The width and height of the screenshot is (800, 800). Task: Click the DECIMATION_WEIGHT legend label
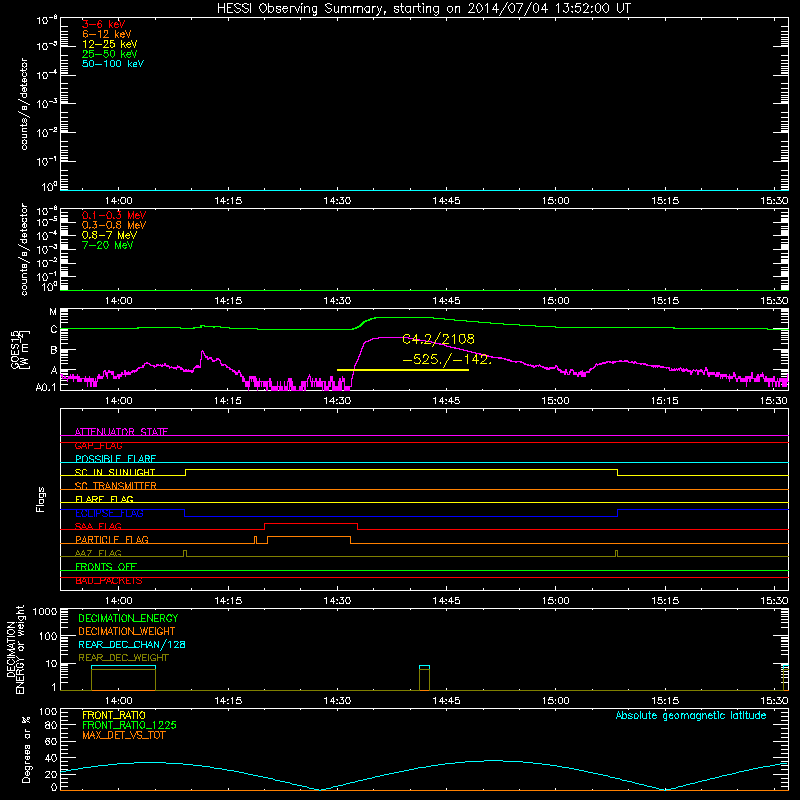pyautogui.click(x=127, y=631)
